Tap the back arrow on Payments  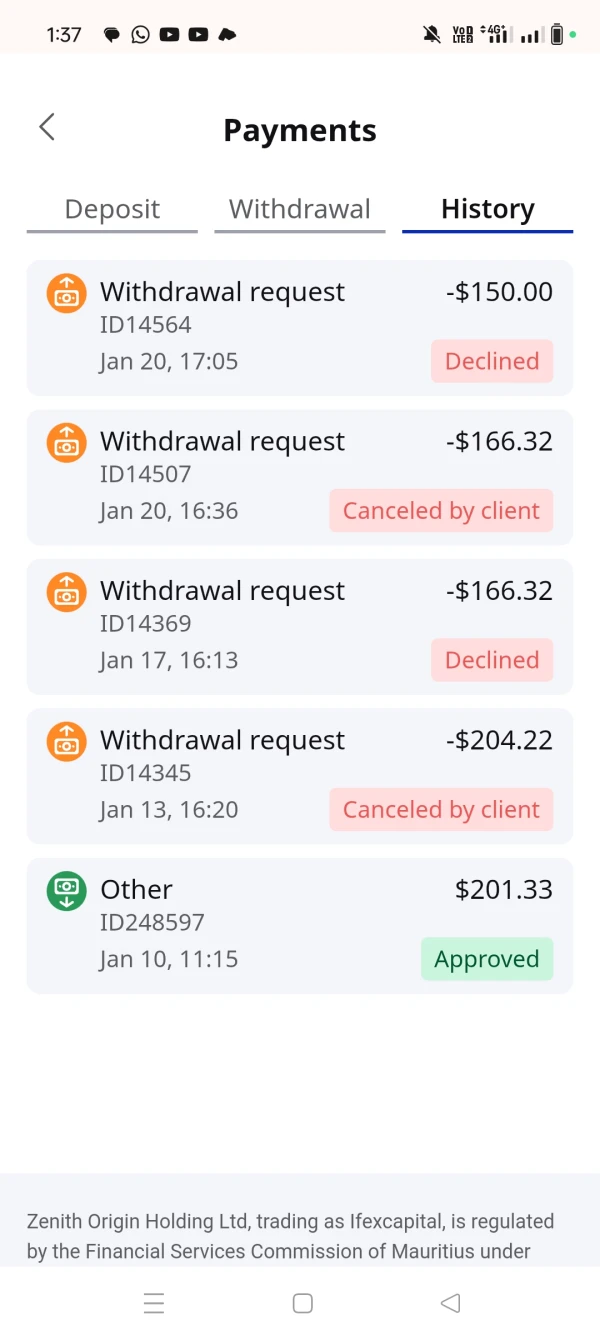coord(47,127)
